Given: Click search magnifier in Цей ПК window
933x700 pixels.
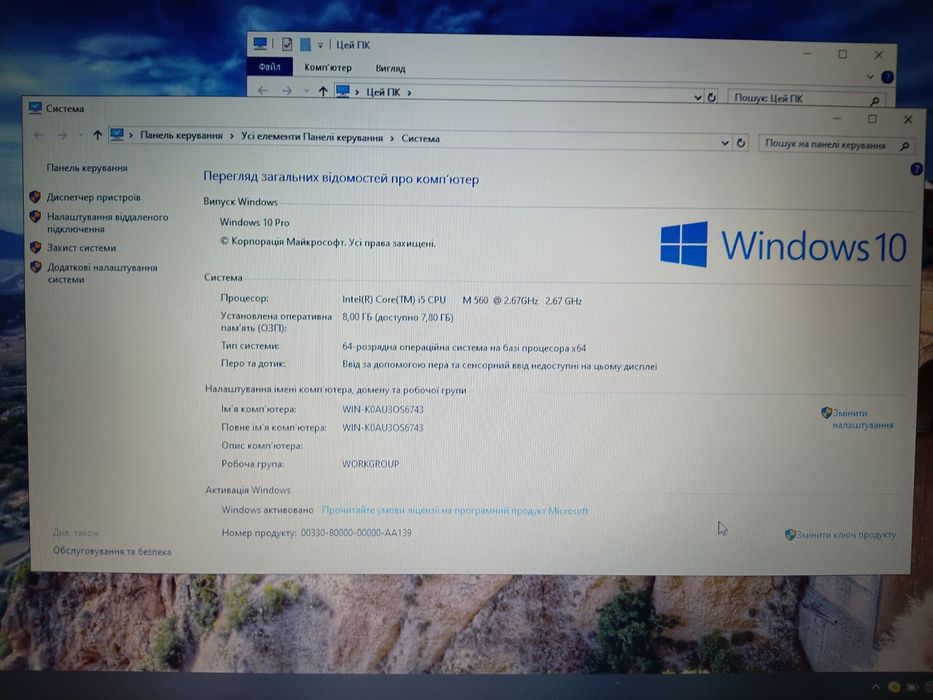Looking at the screenshot, I should pyautogui.click(x=874, y=101).
